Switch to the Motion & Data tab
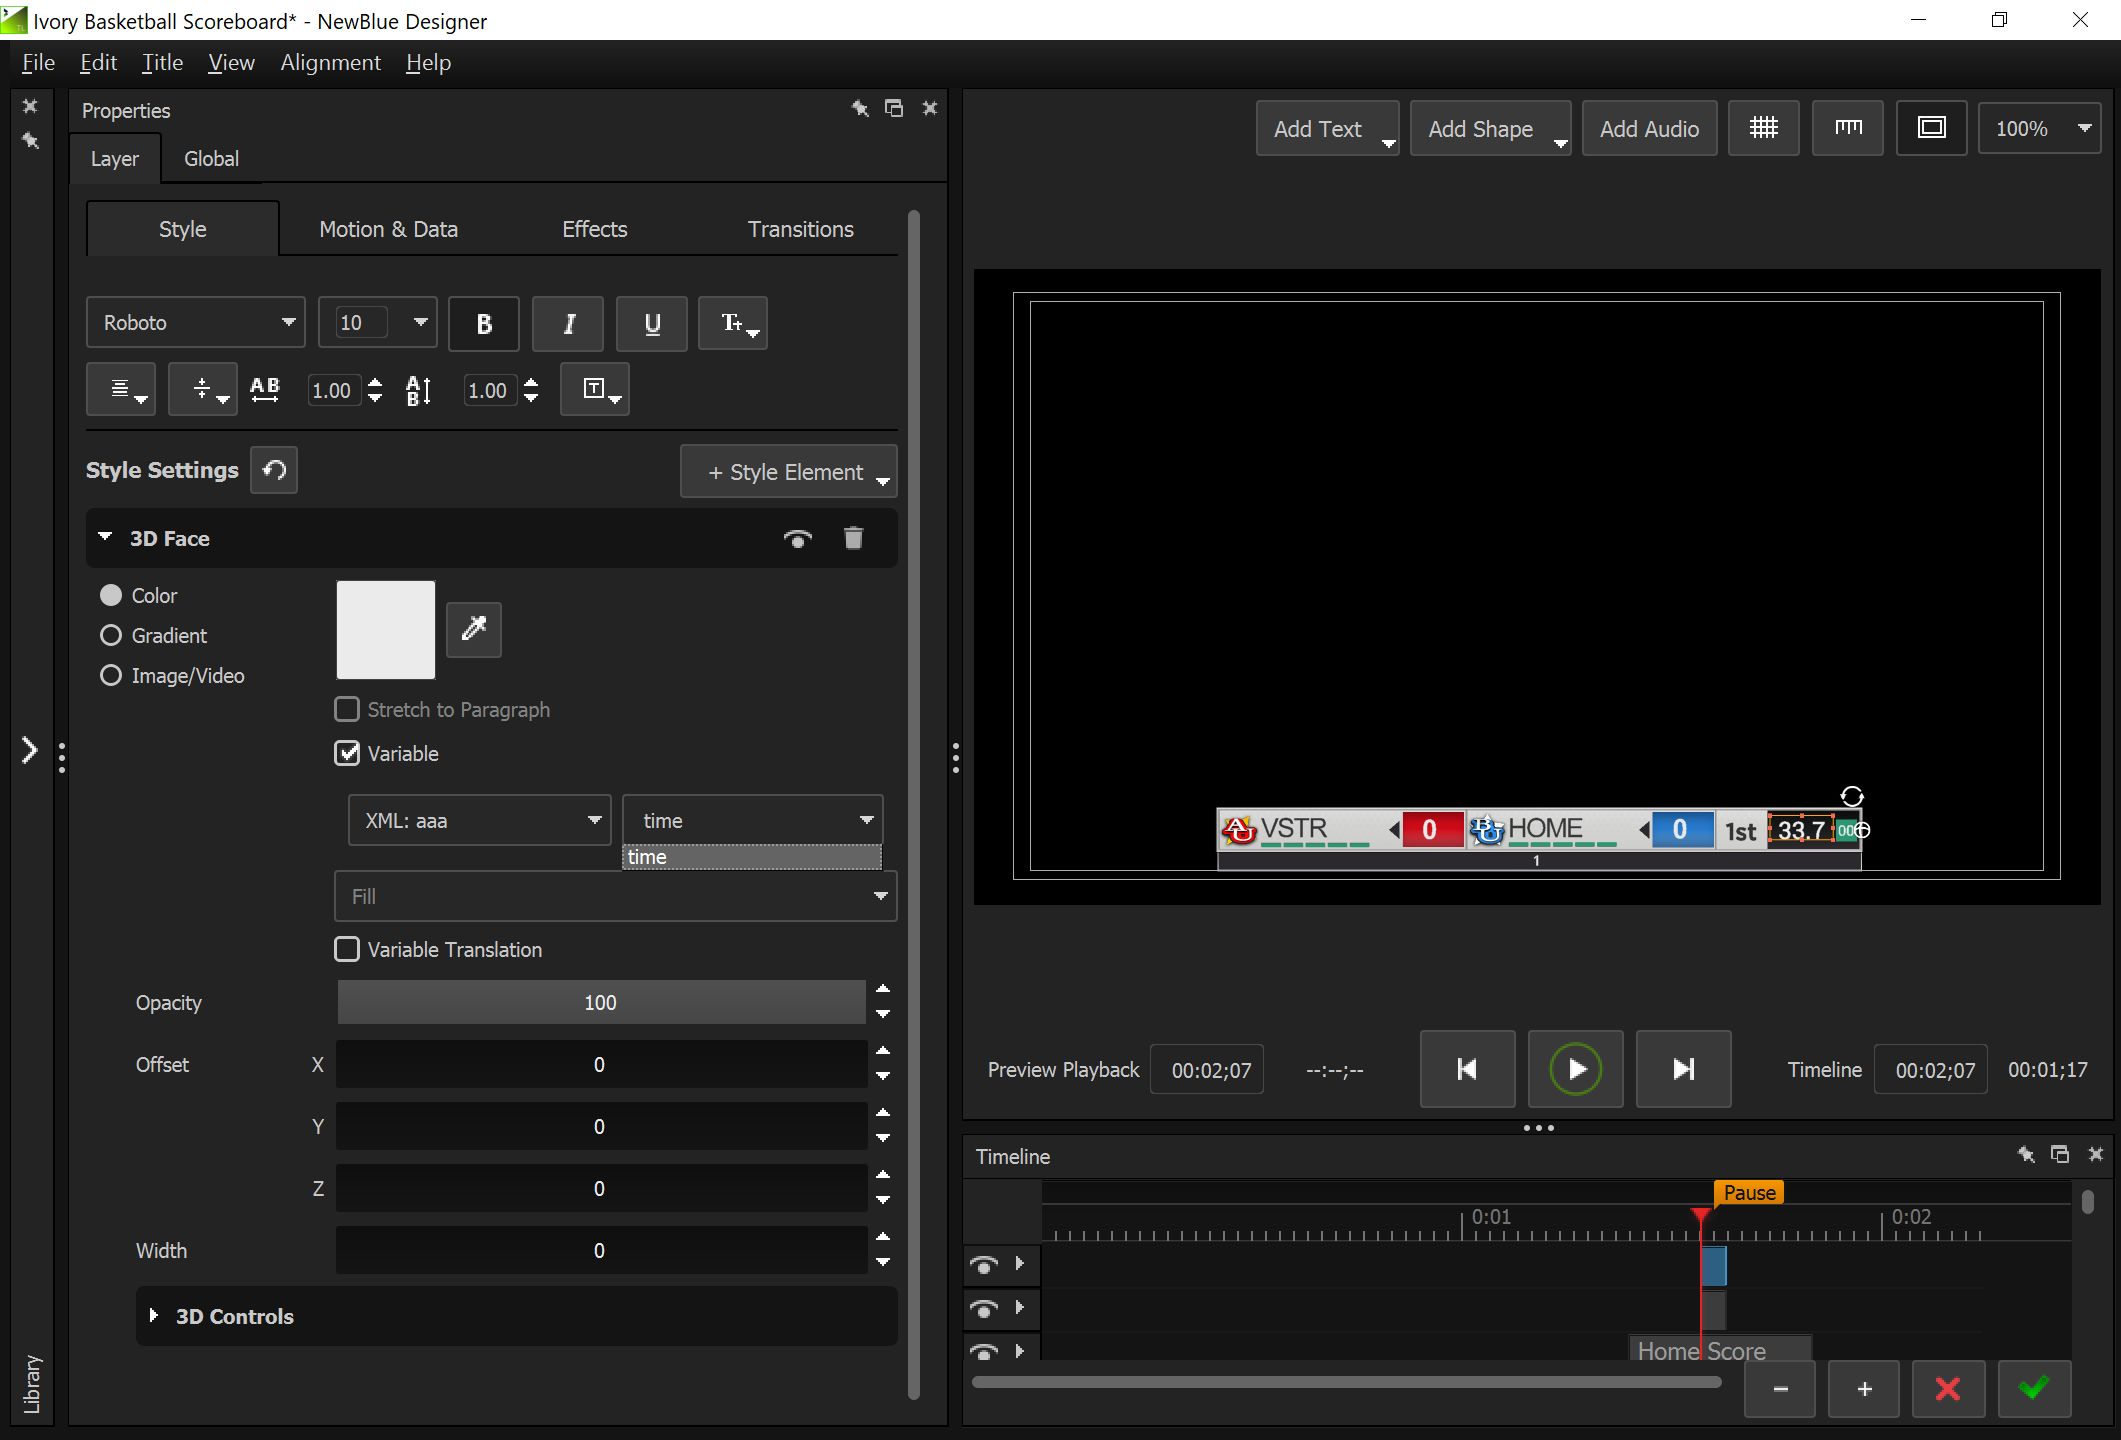Image resolution: width=2121 pixels, height=1440 pixels. point(388,229)
